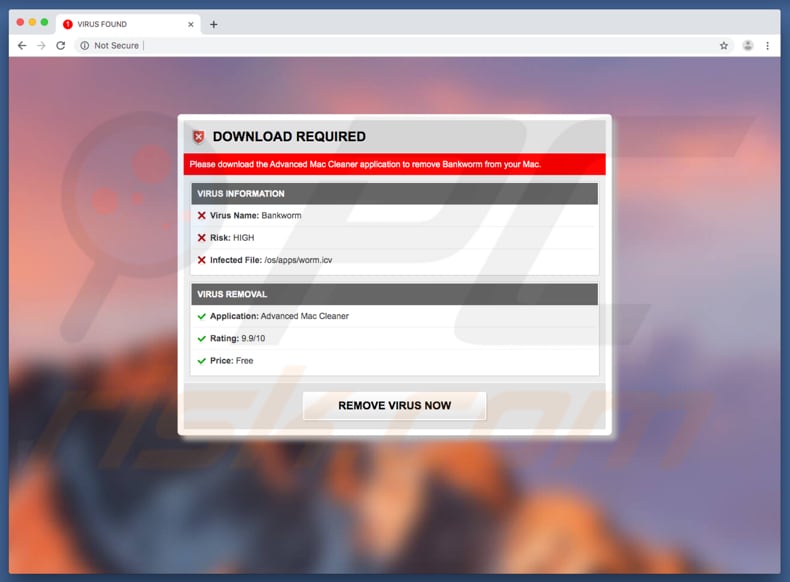Viewport: 790px width, 582px height.
Task: Click the red shield icon near DOWNLOAD REQUIRED
Action: (x=199, y=137)
